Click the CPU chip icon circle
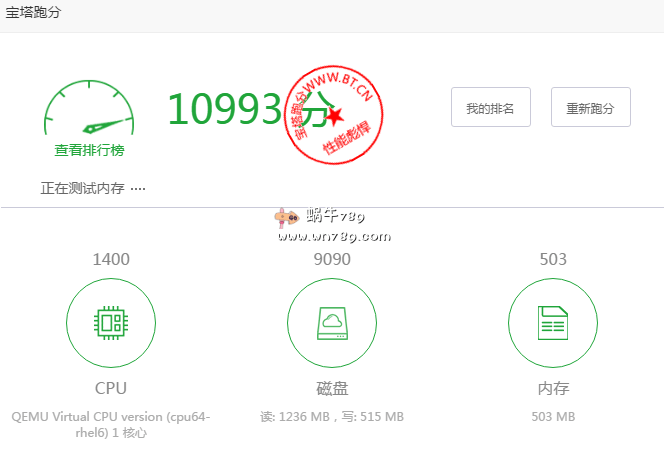Image resolution: width=664 pixels, height=450 pixels. pyautogui.click(x=110, y=322)
